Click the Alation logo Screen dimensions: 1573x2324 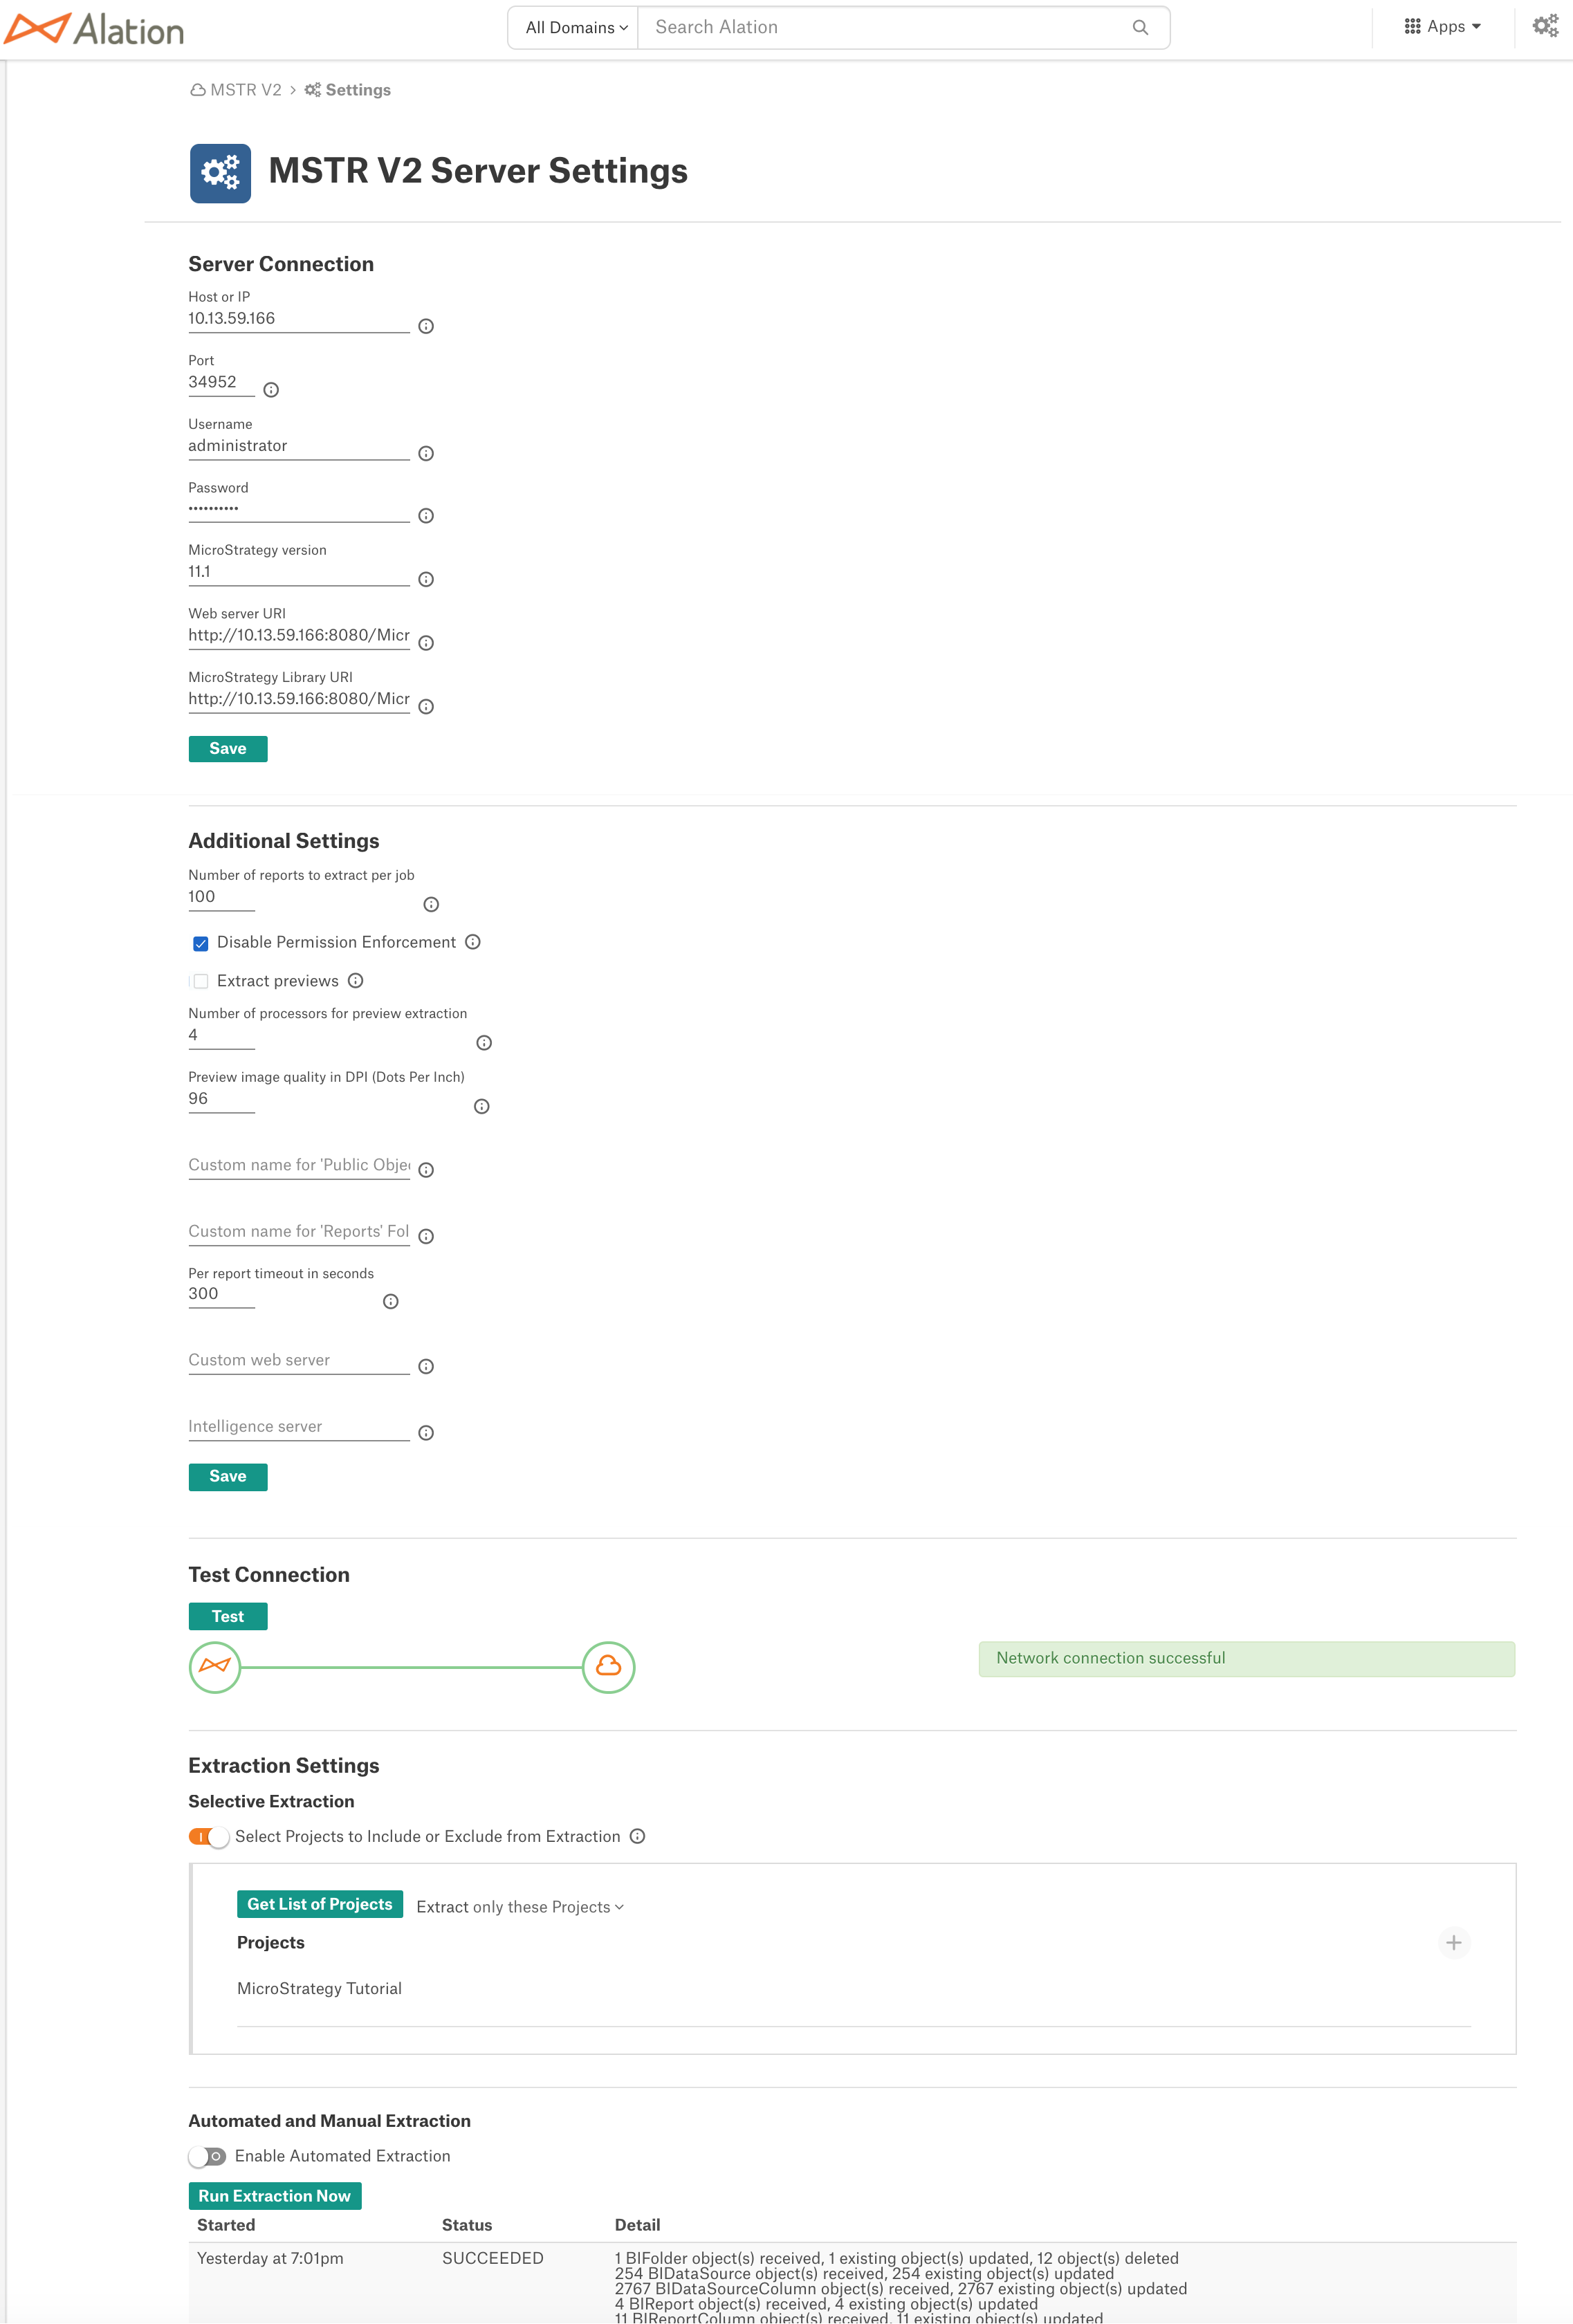(94, 29)
